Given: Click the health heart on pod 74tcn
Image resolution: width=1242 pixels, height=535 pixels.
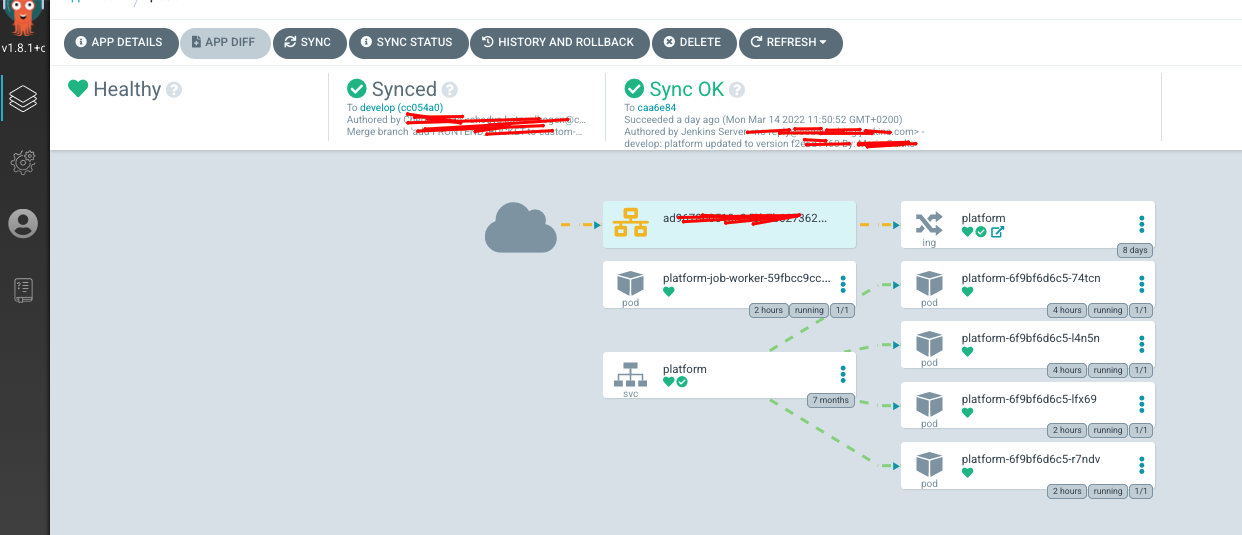Looking at the screenshot, I should [x=968, y=292].
